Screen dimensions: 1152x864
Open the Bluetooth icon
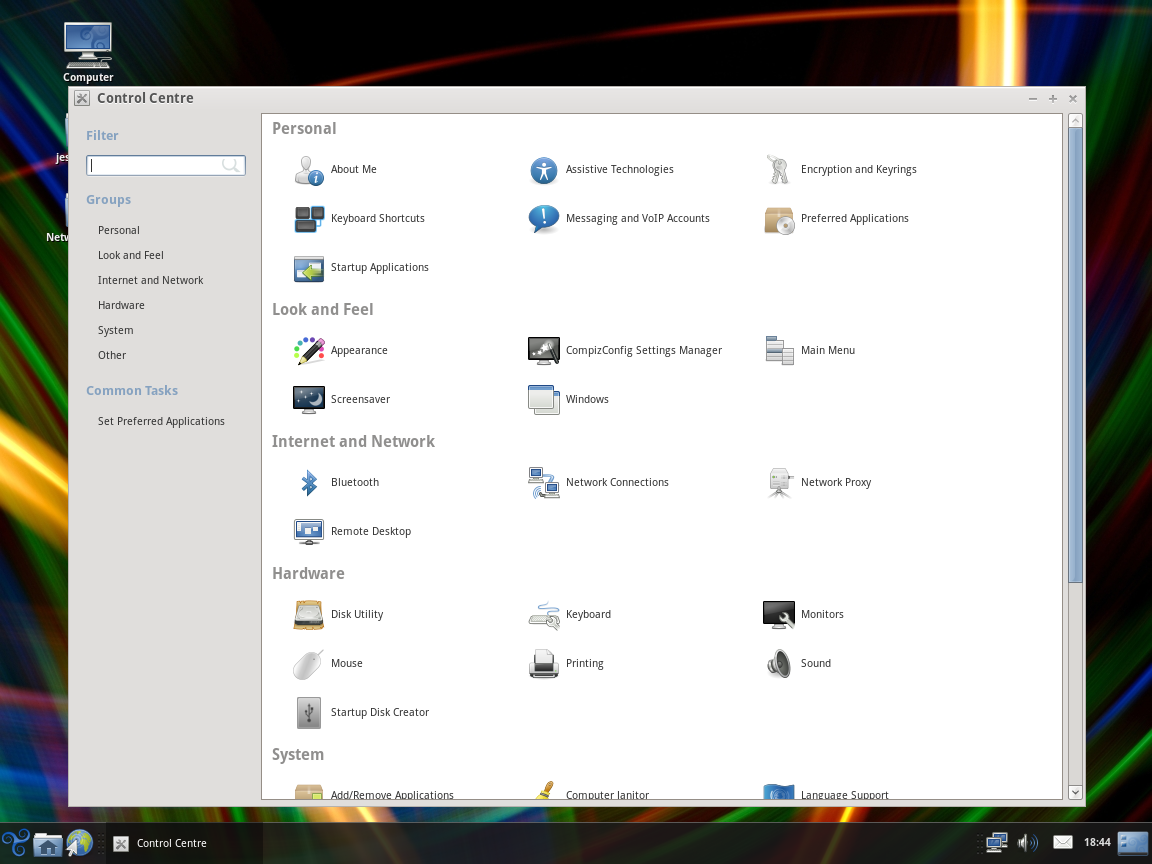pyautogui.click(x=309, y=483)
